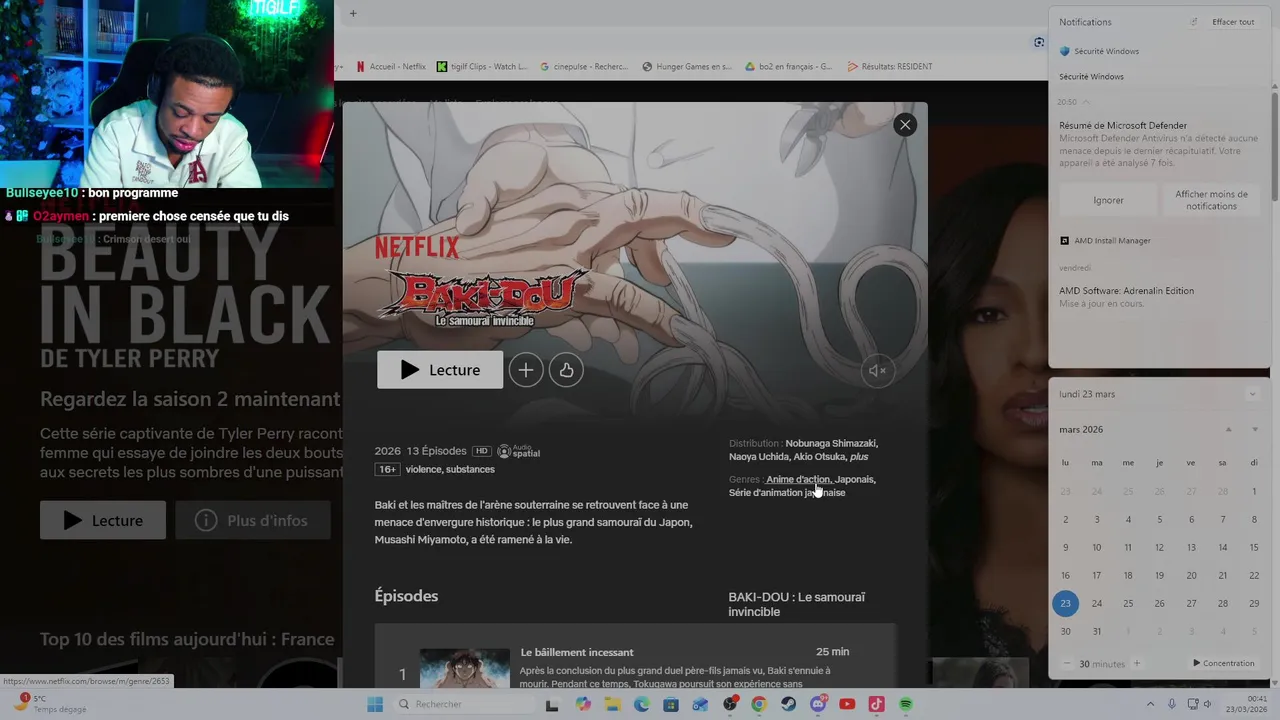Open the bo2 en français bookmark
Viewport: 1280px width, 720px height.
tap(789, 67)
